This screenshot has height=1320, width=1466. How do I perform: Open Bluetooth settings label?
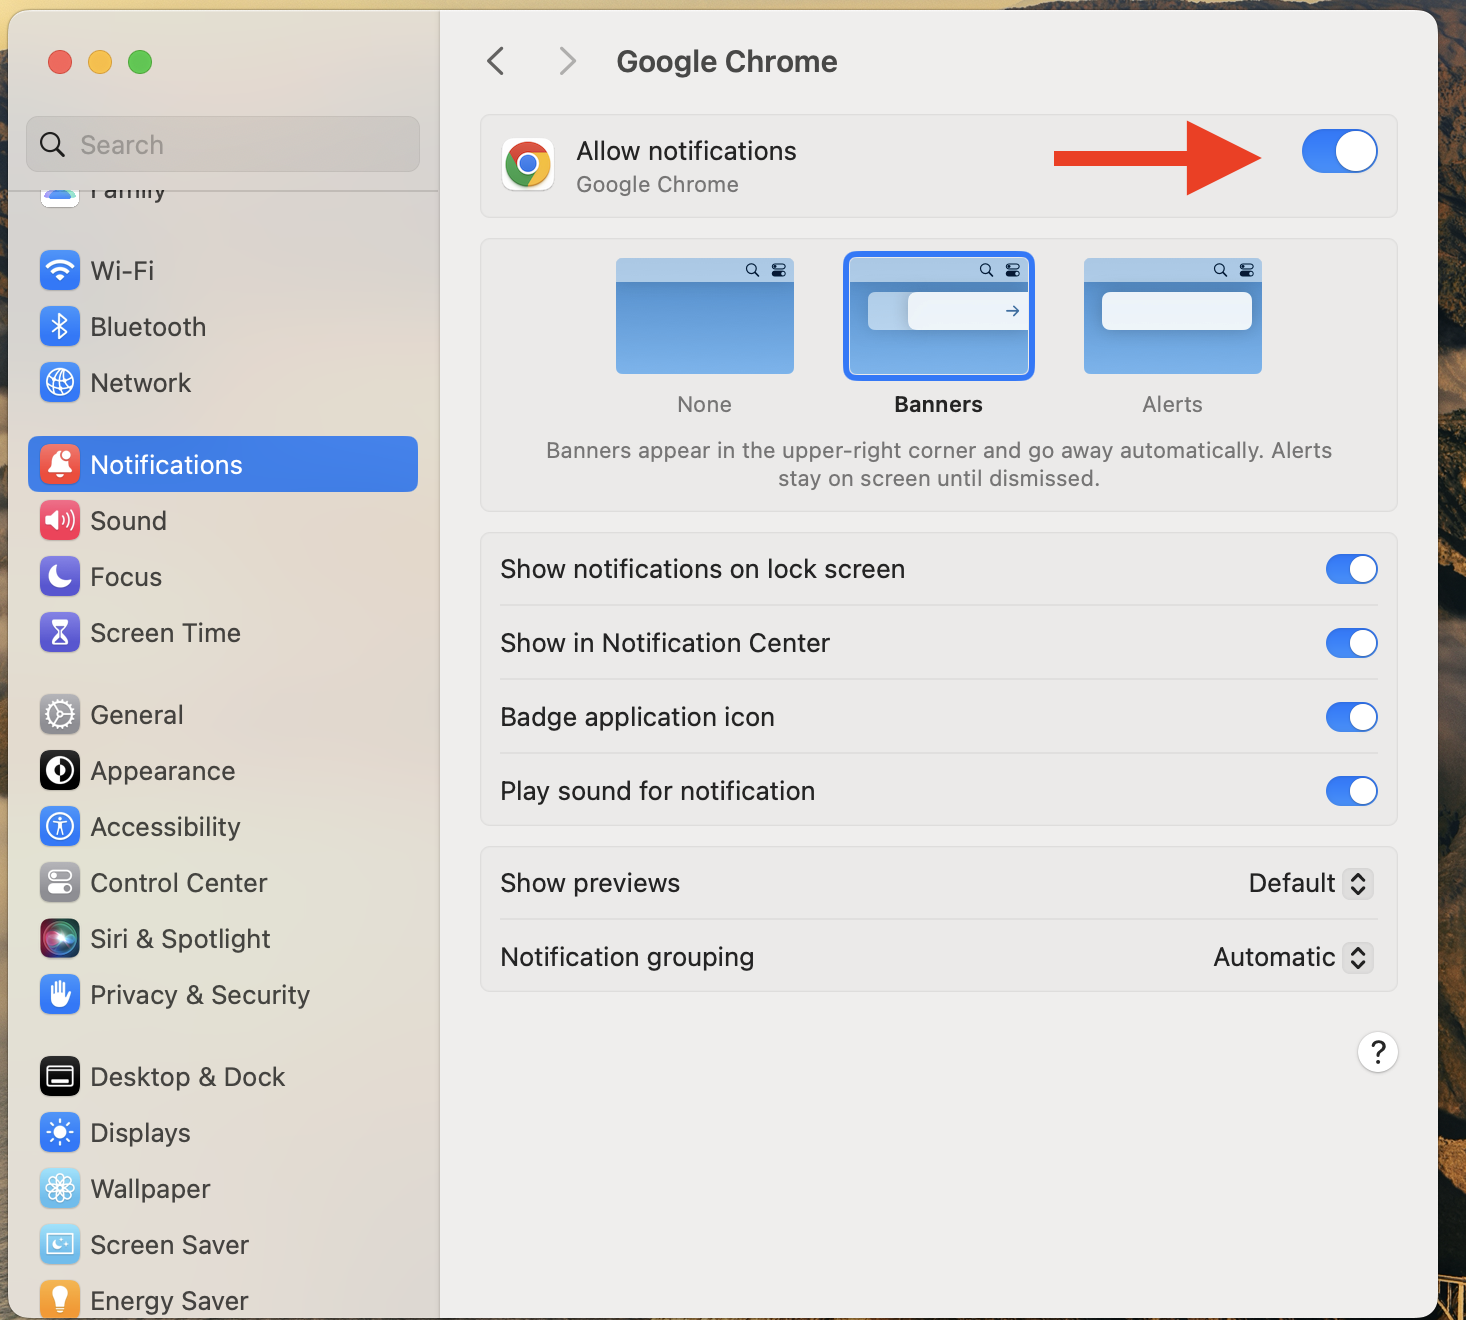[148, 327]
